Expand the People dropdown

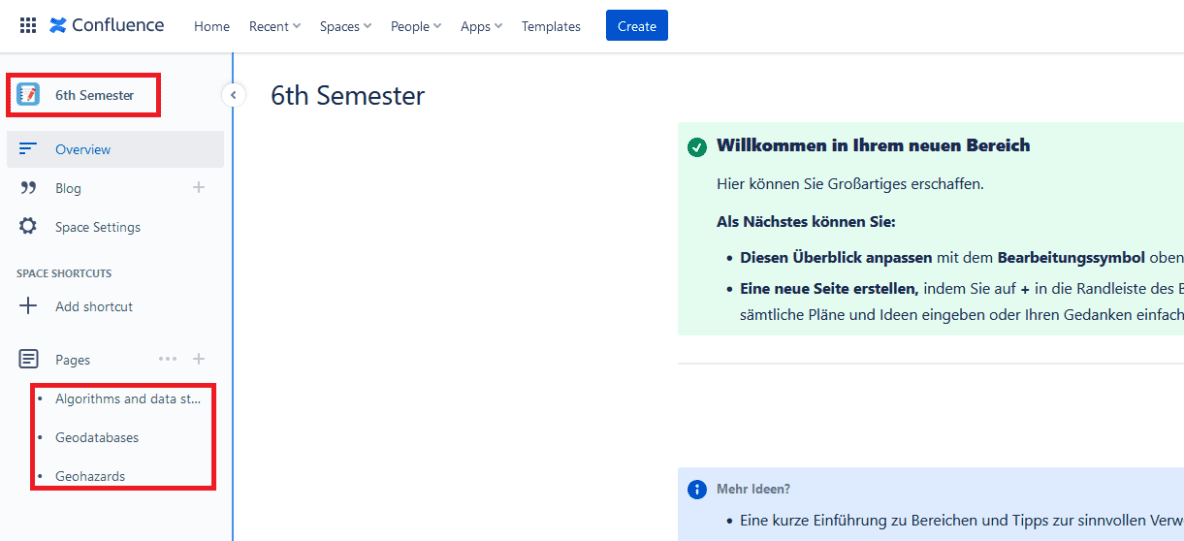click(415, 27)
